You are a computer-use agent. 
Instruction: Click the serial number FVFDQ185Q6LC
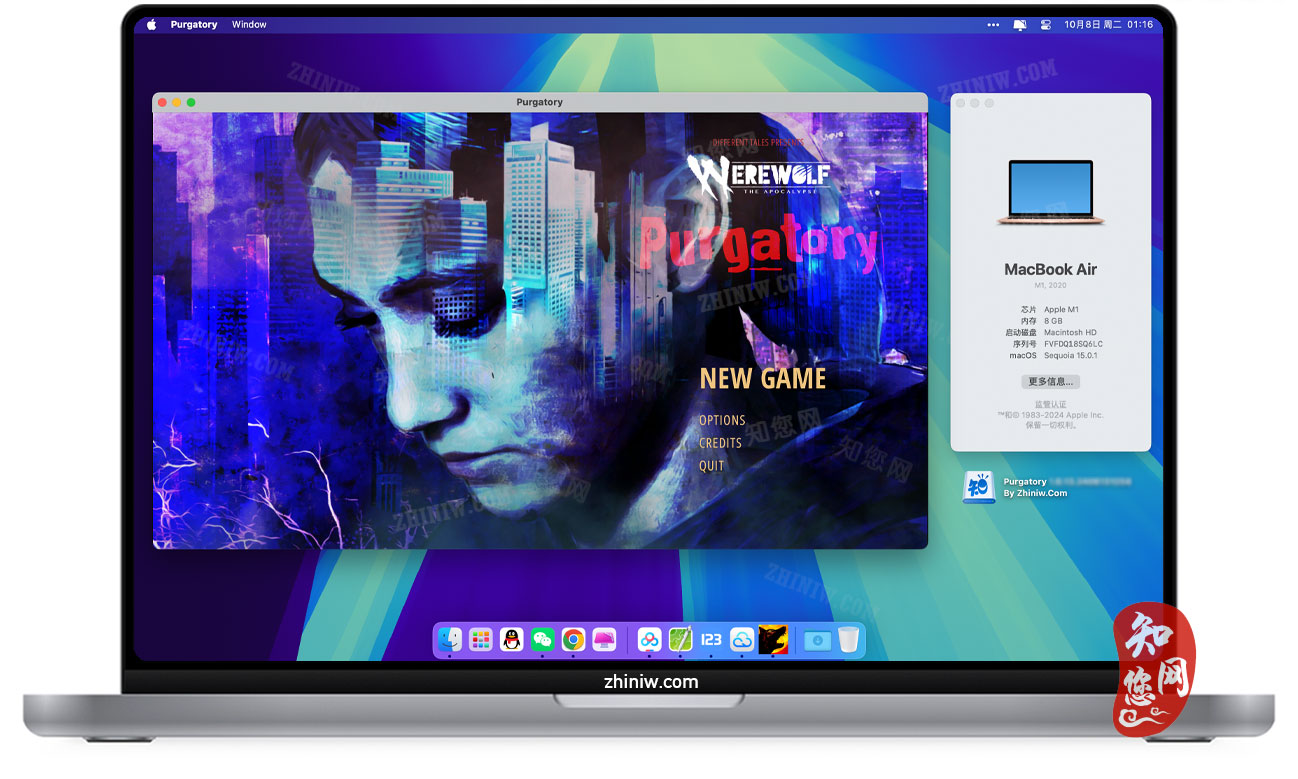coord(1073,344)
